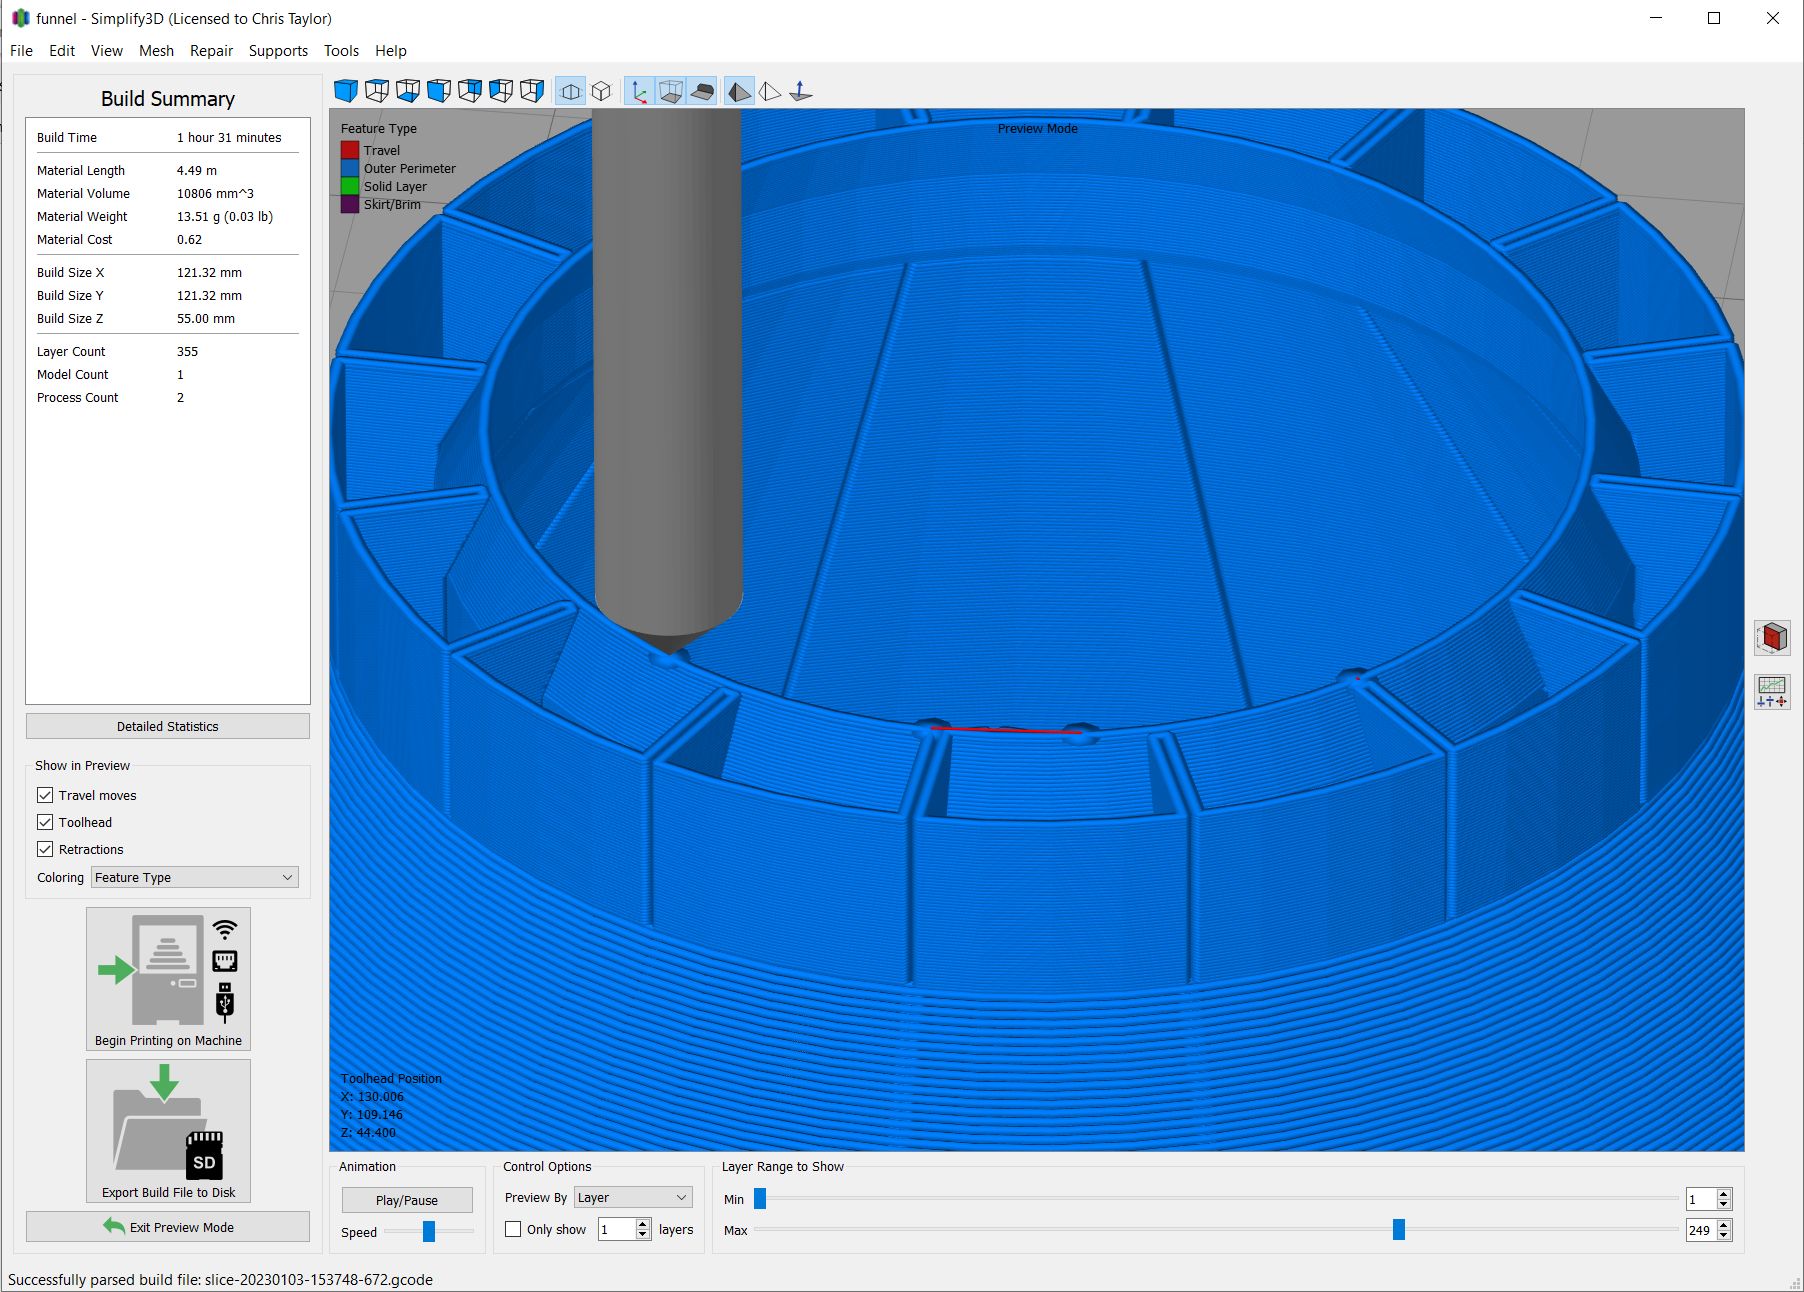Toggle the point normals display
Image resolution: width=1804 pixels, height=1292 pixels.
click(x=801, y=91)
